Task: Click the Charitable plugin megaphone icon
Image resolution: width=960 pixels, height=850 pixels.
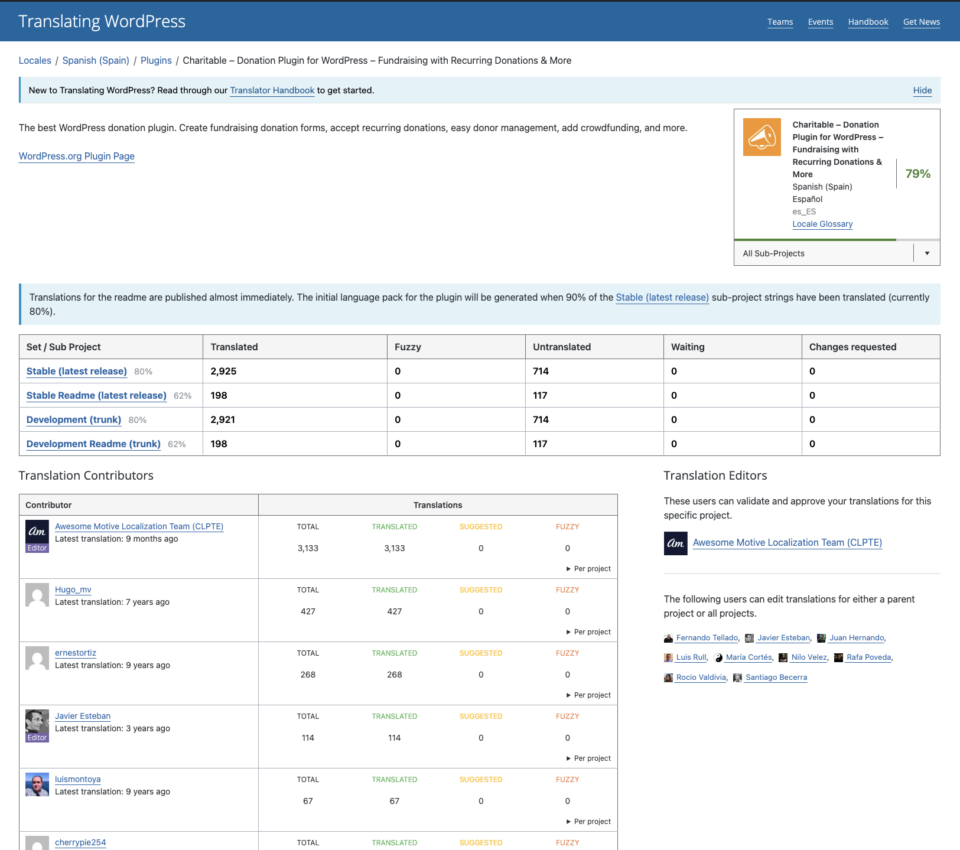Action: click(x=762, y=137)
